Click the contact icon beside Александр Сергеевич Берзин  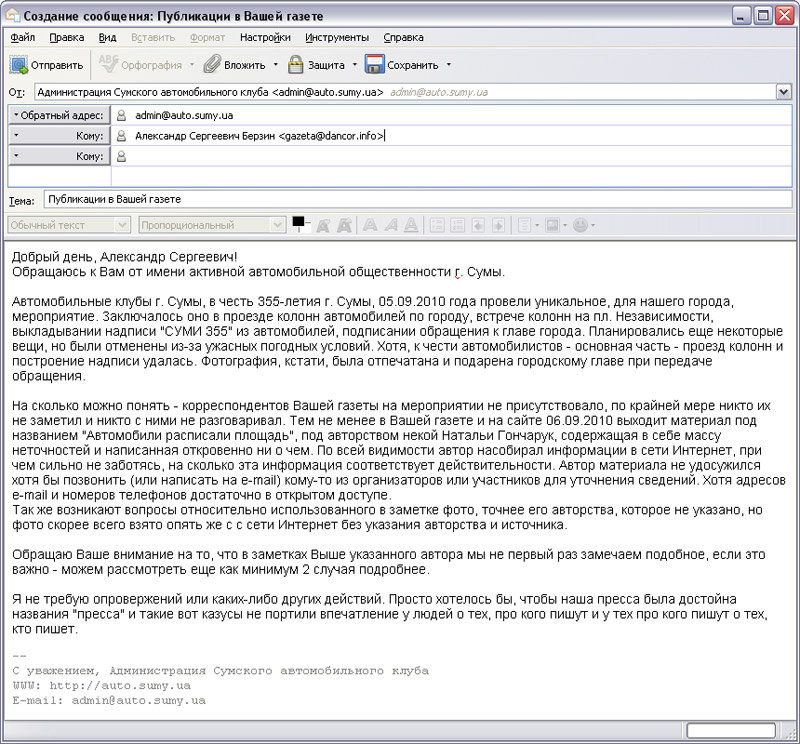tap(121, 136)
